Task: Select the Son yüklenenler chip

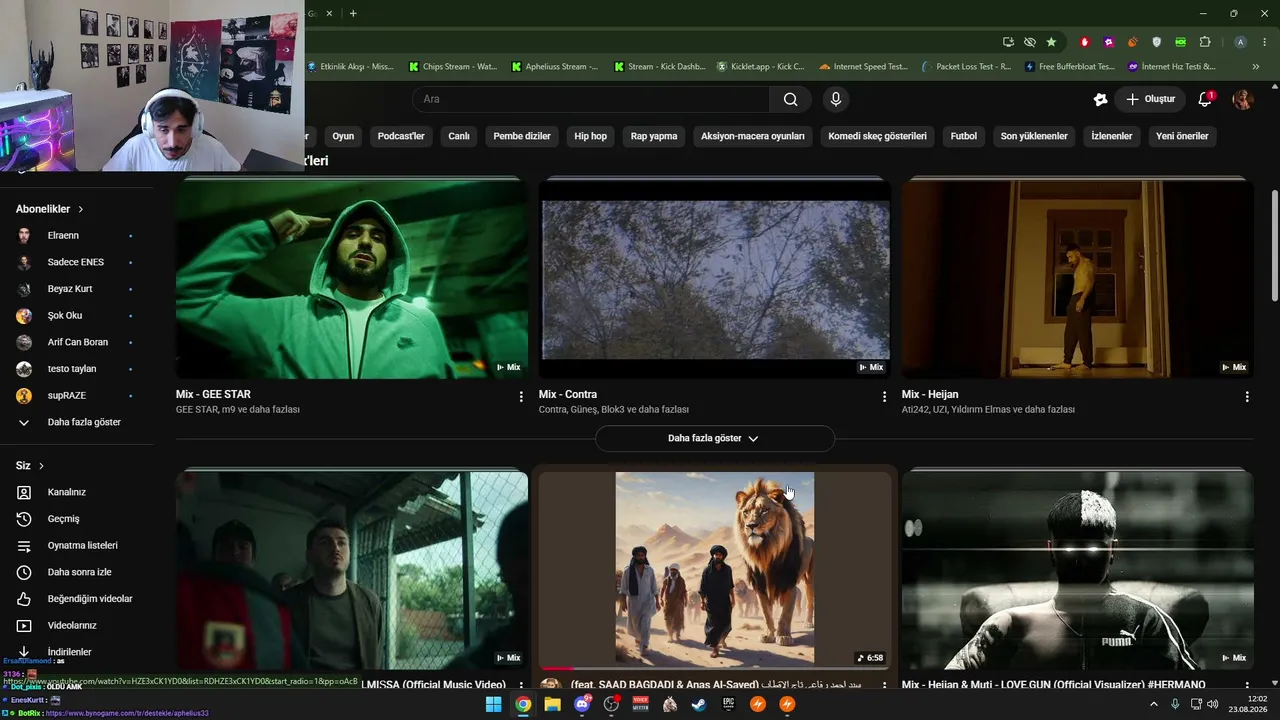Action: [x=1034, y=136]
